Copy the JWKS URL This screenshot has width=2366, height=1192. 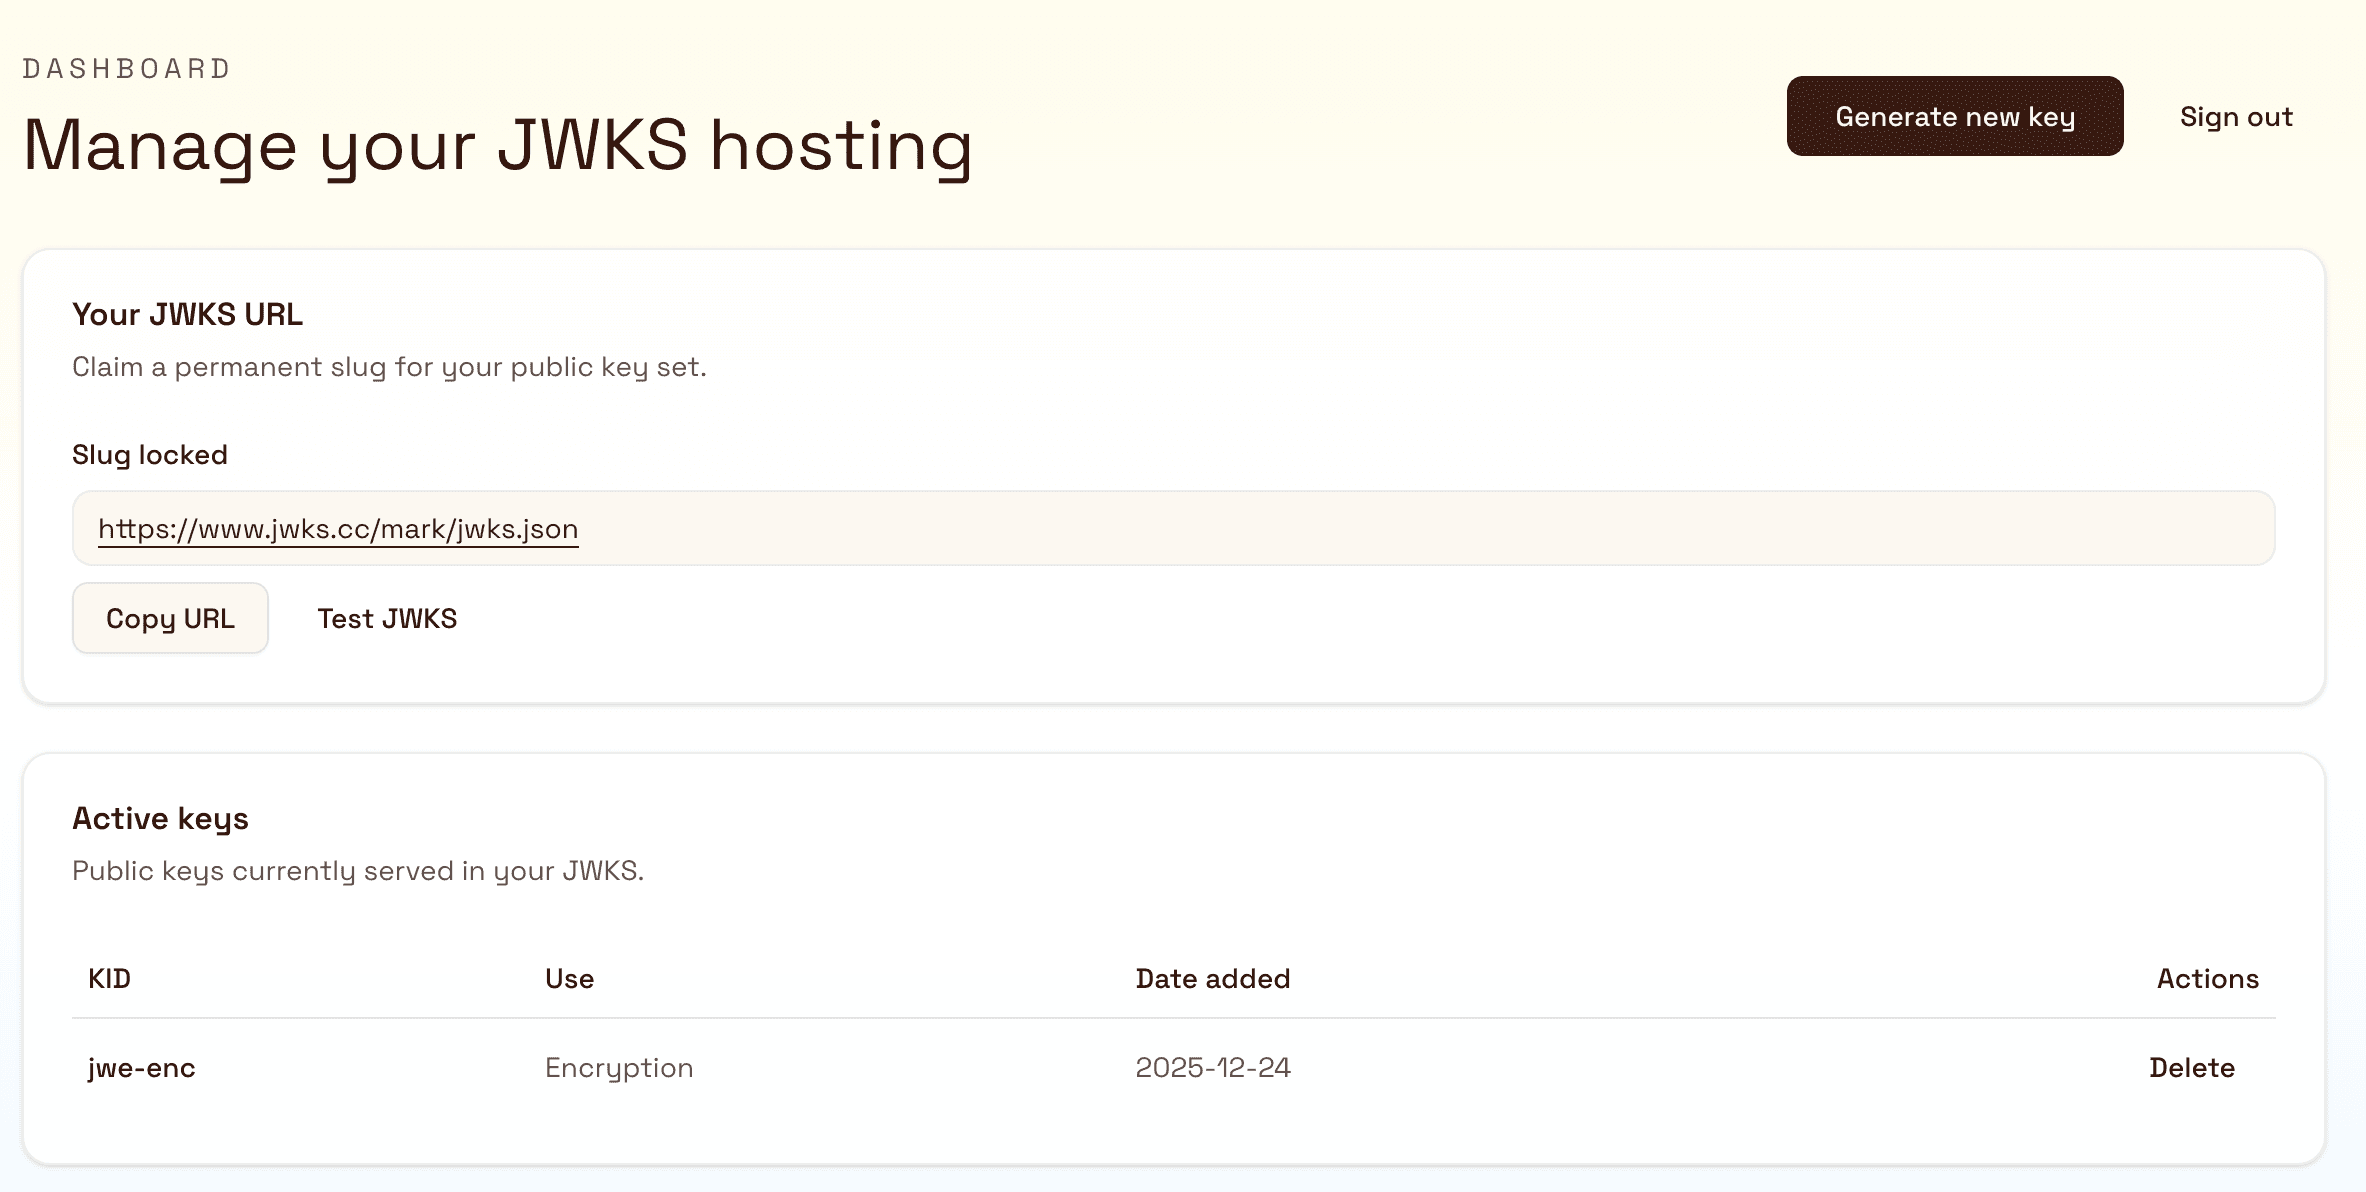click(x=170, y=618)
